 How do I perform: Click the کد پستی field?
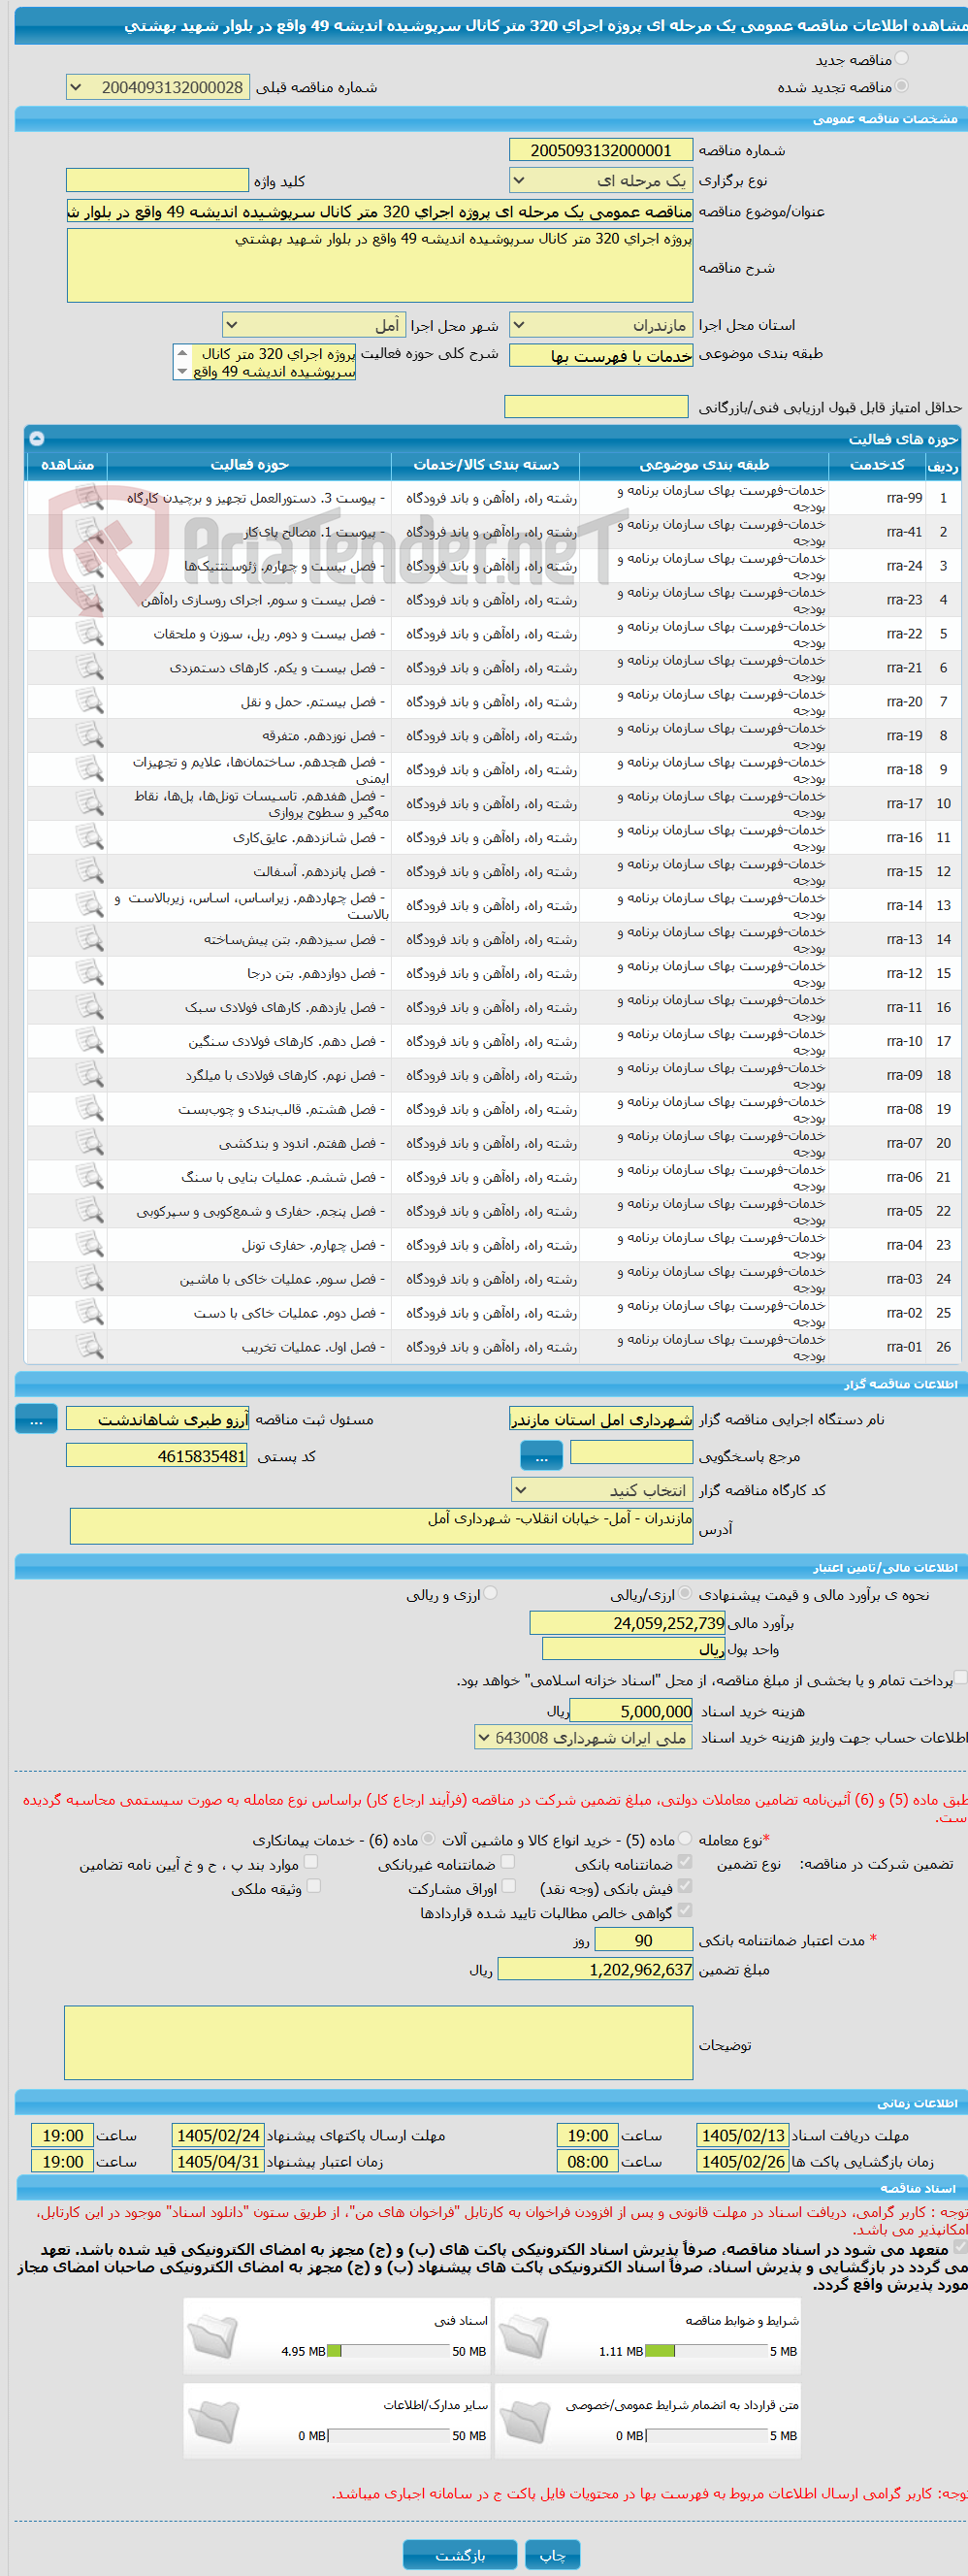[x=157, y=1456]
